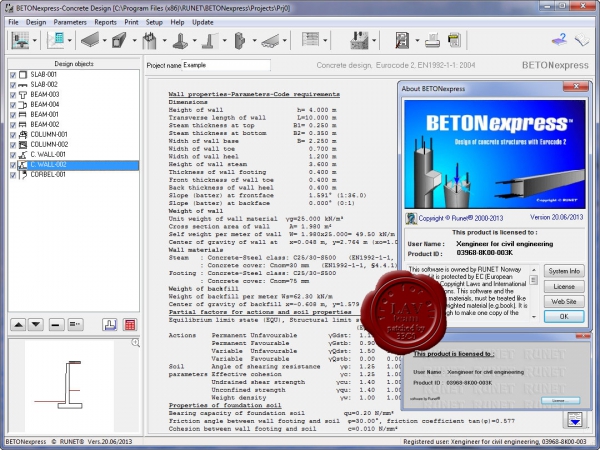
Task: Uncheck the BEAM-004 checkbox
Action: (13, 105)
